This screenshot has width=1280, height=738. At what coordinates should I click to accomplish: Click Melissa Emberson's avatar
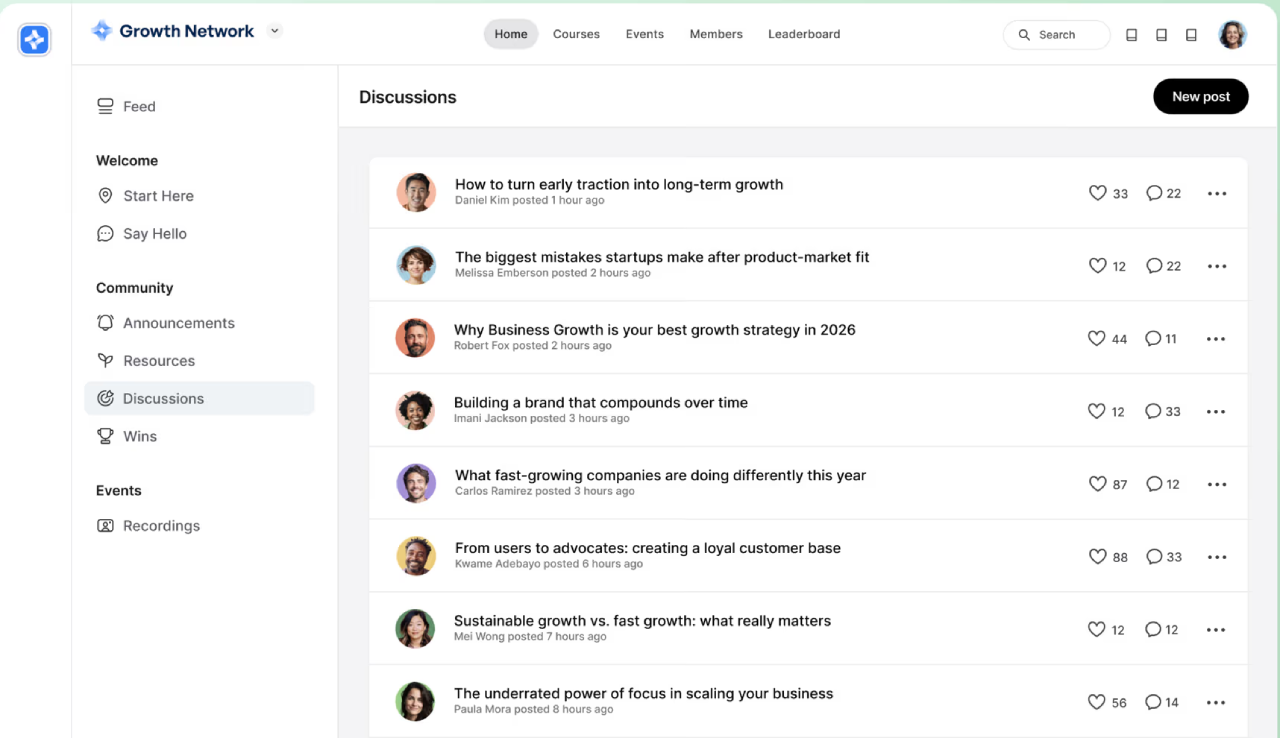coord(416,266)
